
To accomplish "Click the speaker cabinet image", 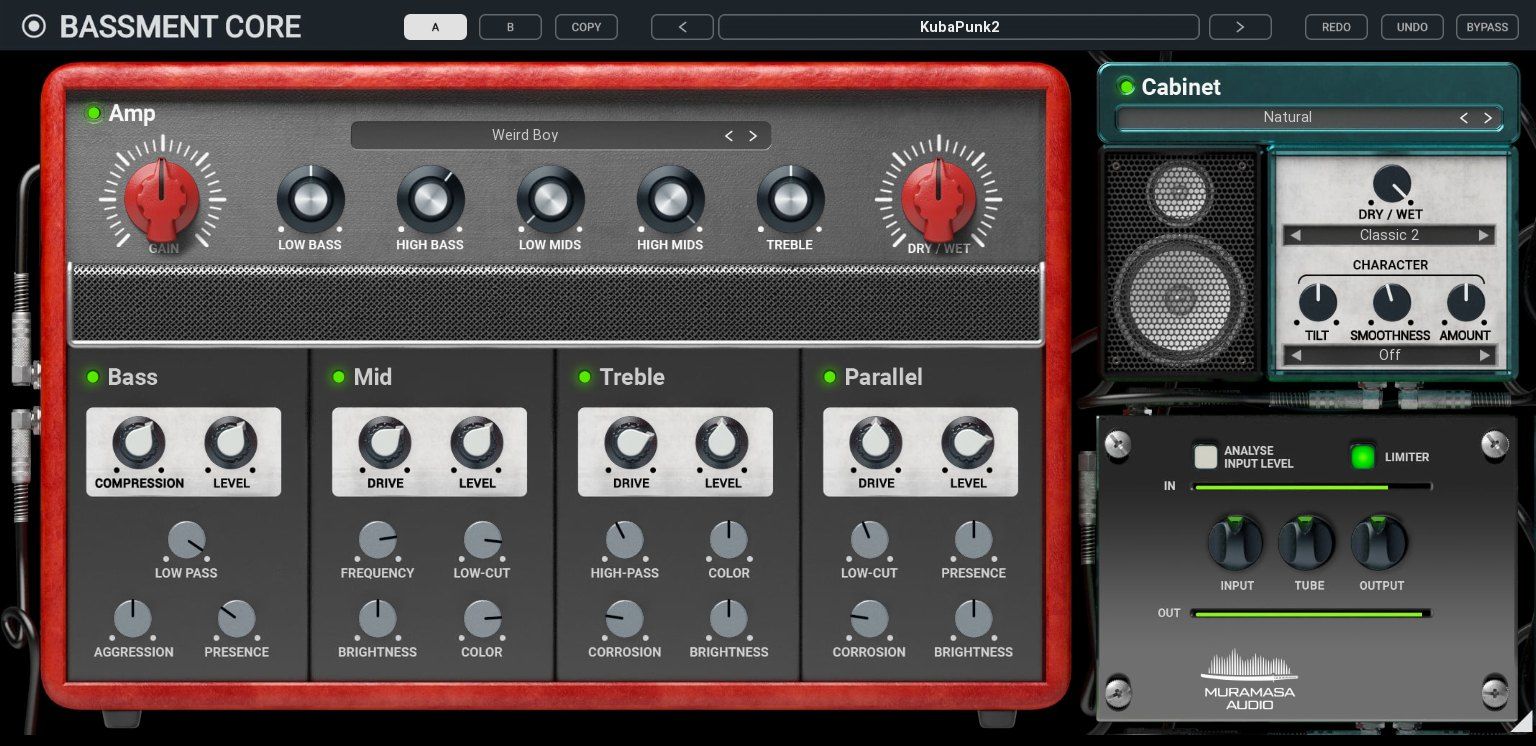I will [1182, 262].
